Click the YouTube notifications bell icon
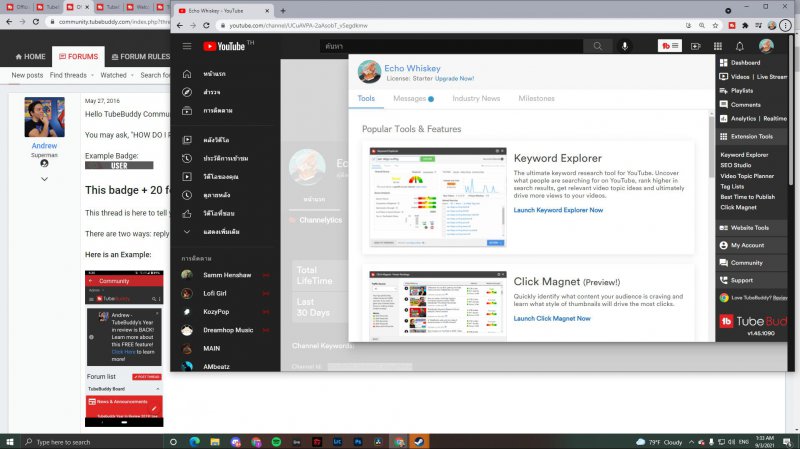The height and width of the screenshot is (449, 800). point(740,46)
